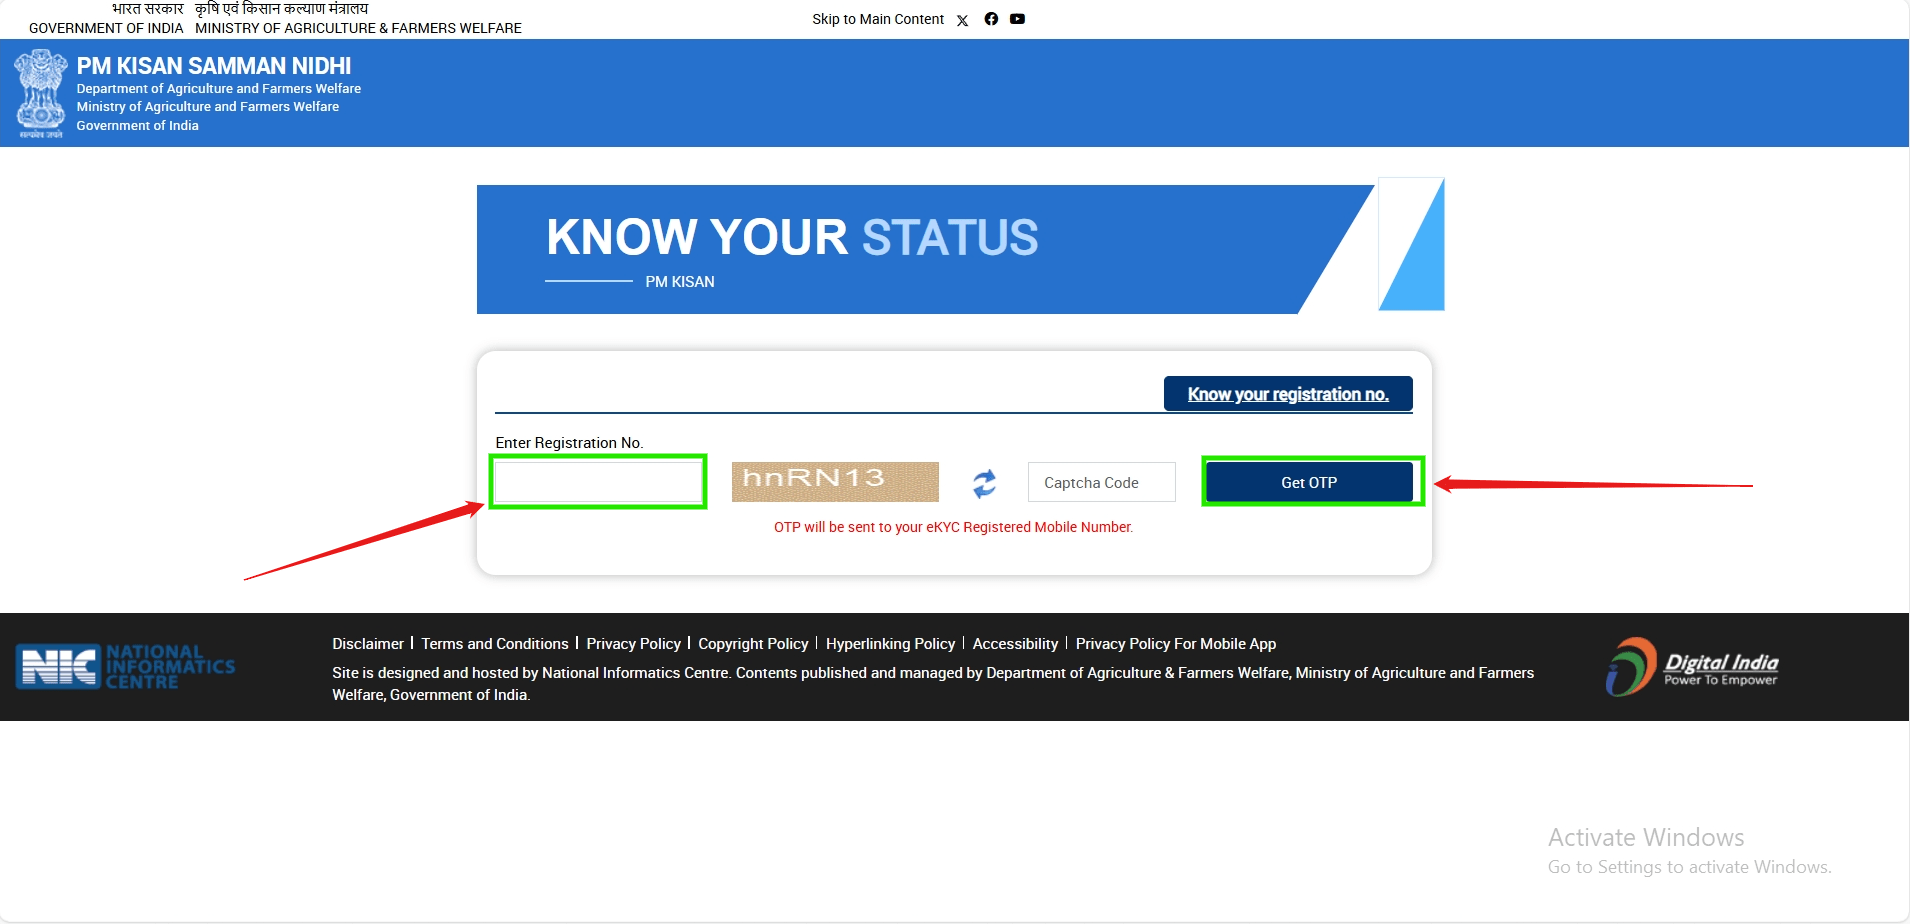Open the YouTube icon in header

[x=1017, y=19]
